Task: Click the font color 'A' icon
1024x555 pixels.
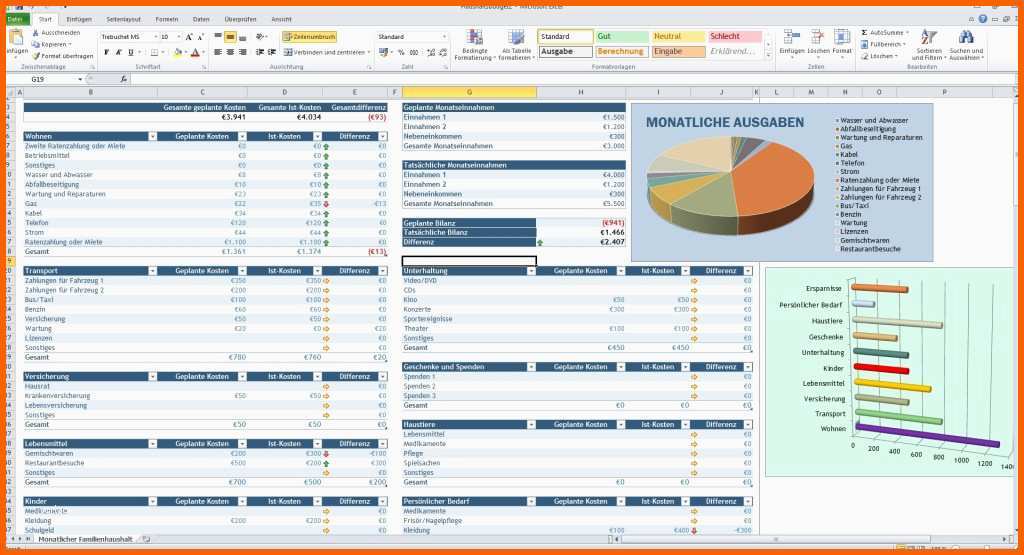Action: click(195, 52)
